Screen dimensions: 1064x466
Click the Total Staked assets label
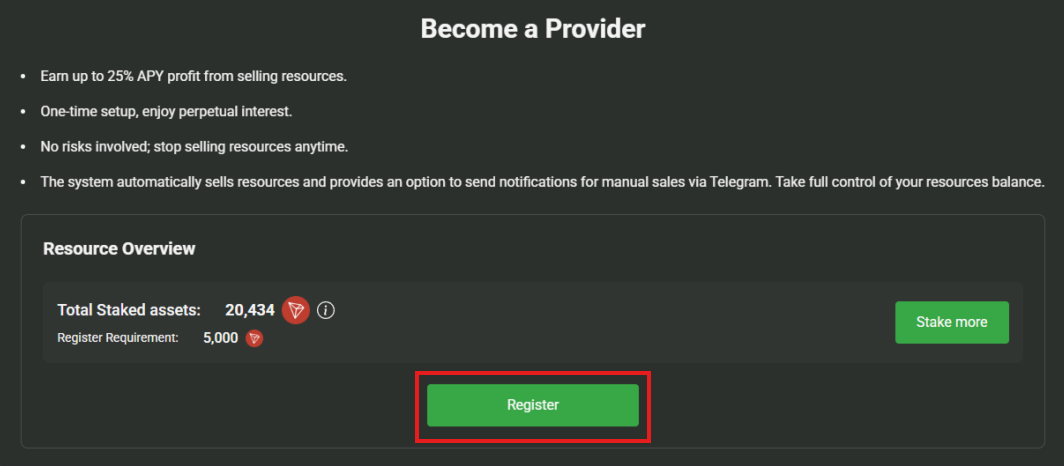tap(129, 310)
